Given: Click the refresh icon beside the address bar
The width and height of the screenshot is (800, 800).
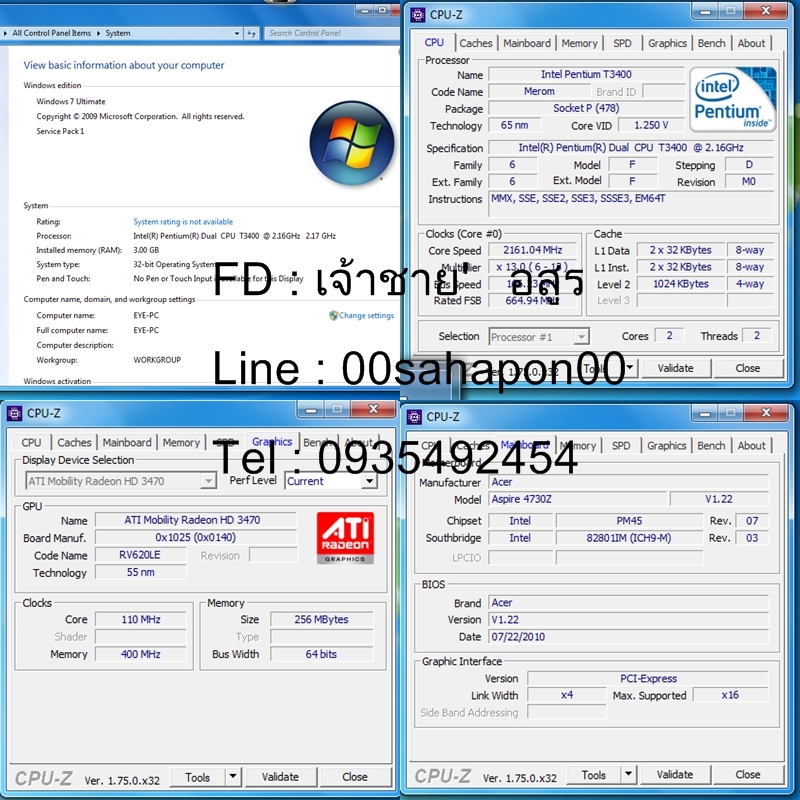Looking at the screenshot, I should [252, 33].
